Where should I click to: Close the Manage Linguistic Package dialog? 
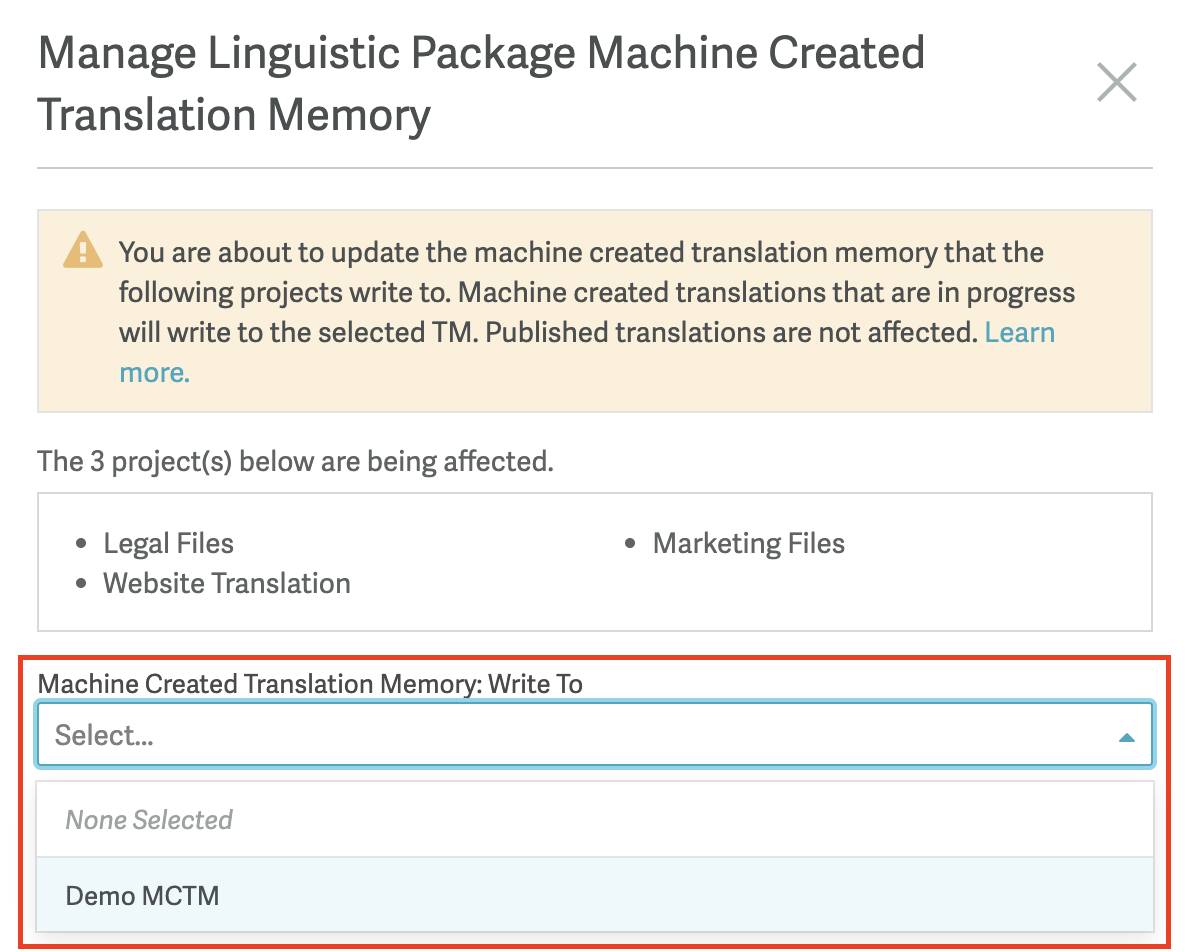[1116, 83]
